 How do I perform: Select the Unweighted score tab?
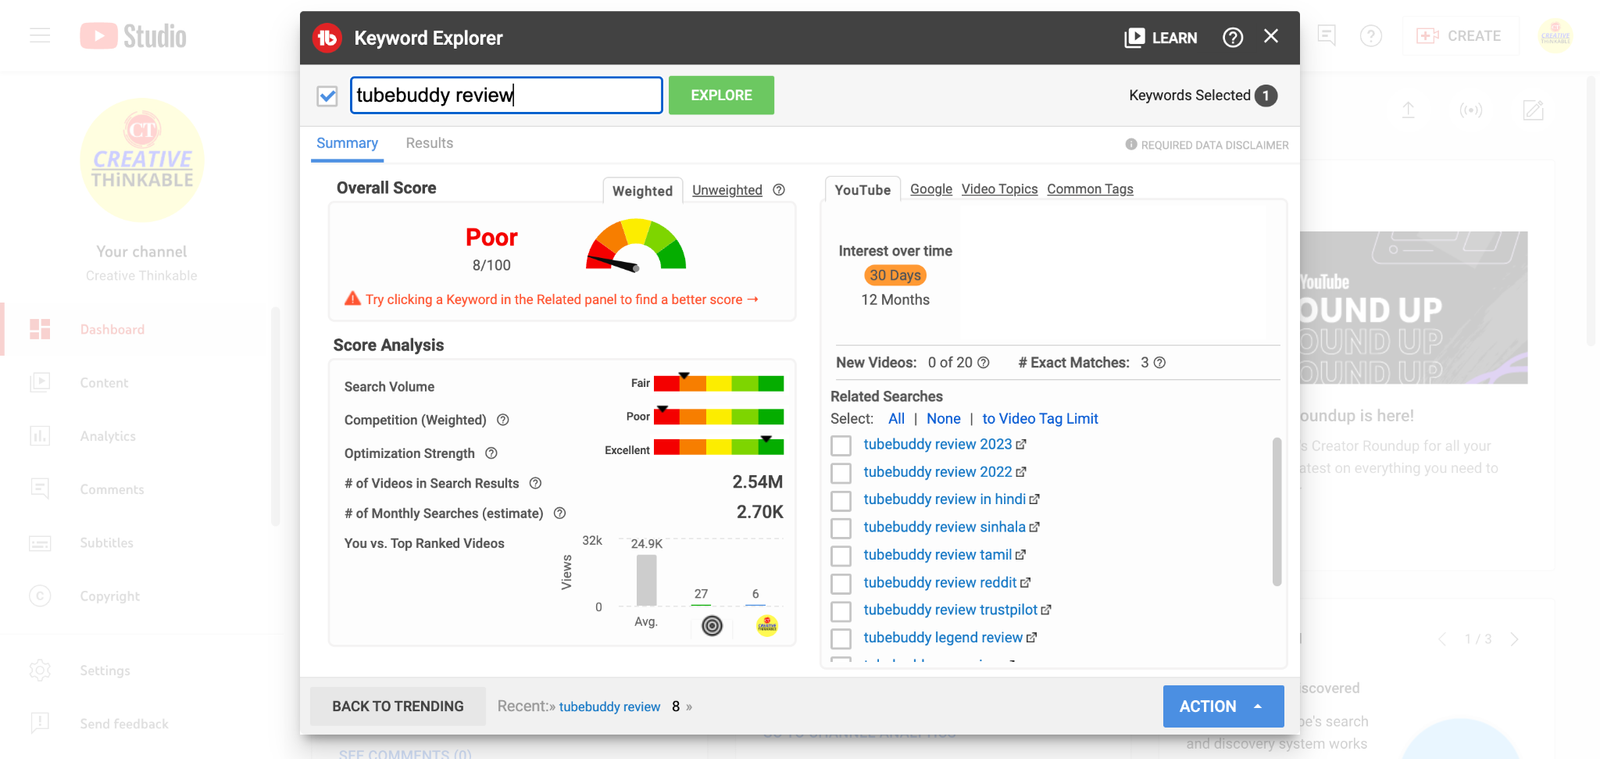(727, 190)
